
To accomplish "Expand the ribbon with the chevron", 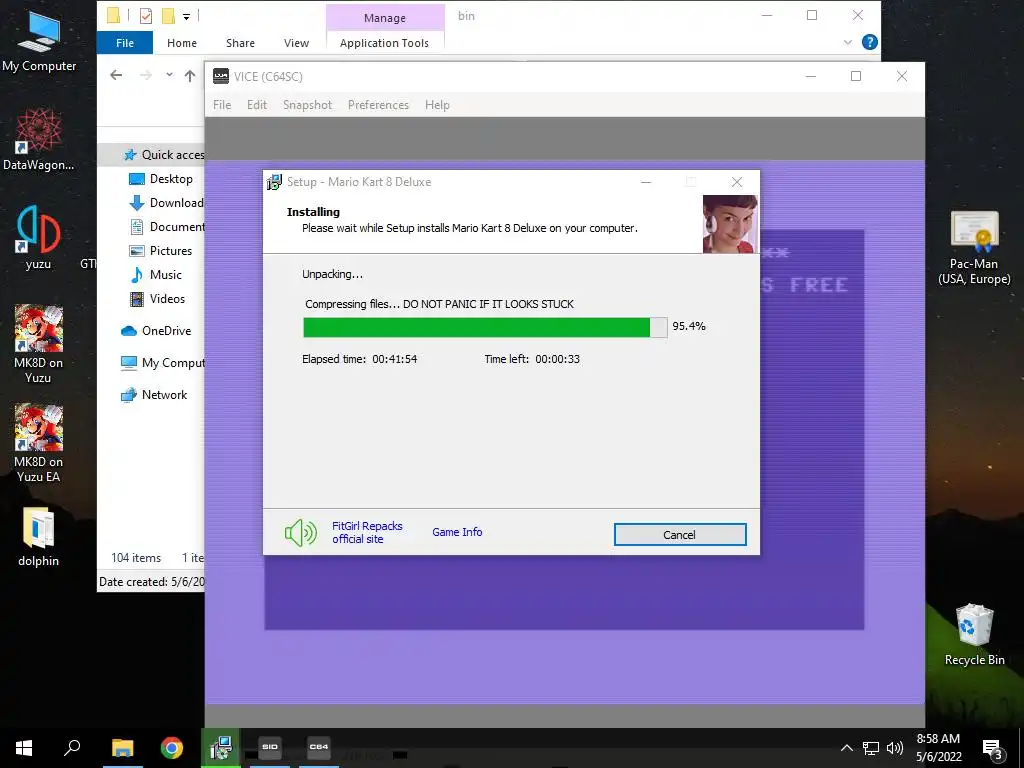I will (848, 42).
